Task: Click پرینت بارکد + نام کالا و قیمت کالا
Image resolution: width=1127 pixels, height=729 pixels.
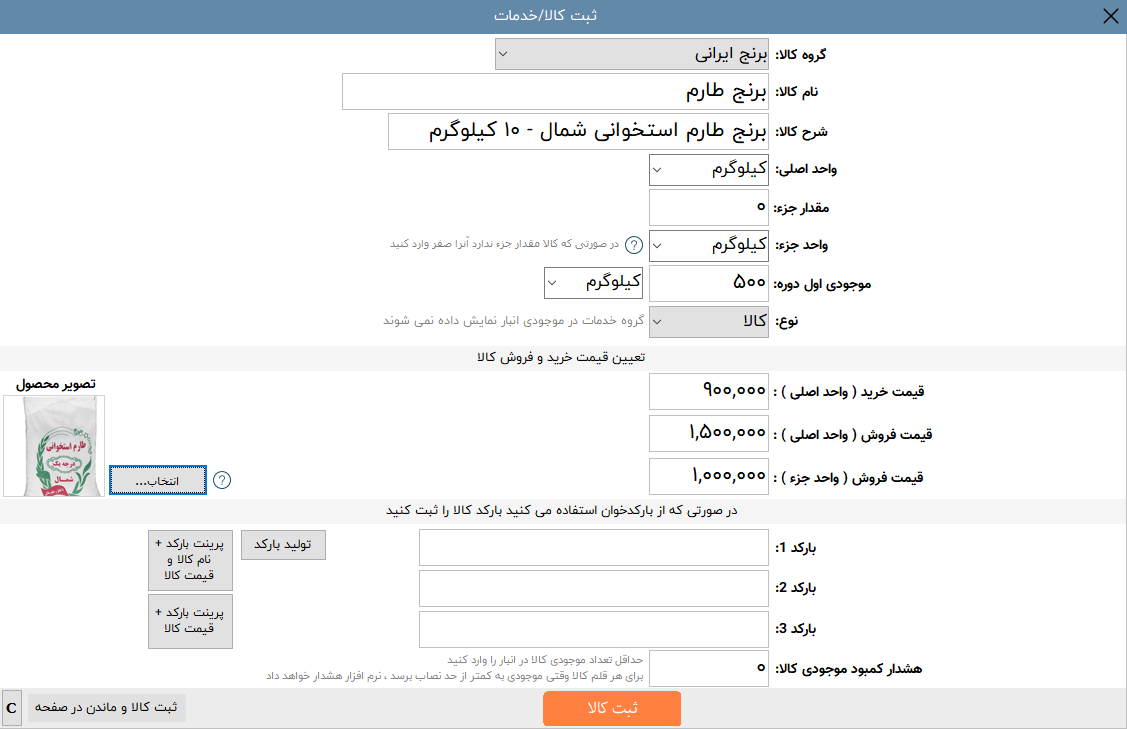Action: click(190, 560)
